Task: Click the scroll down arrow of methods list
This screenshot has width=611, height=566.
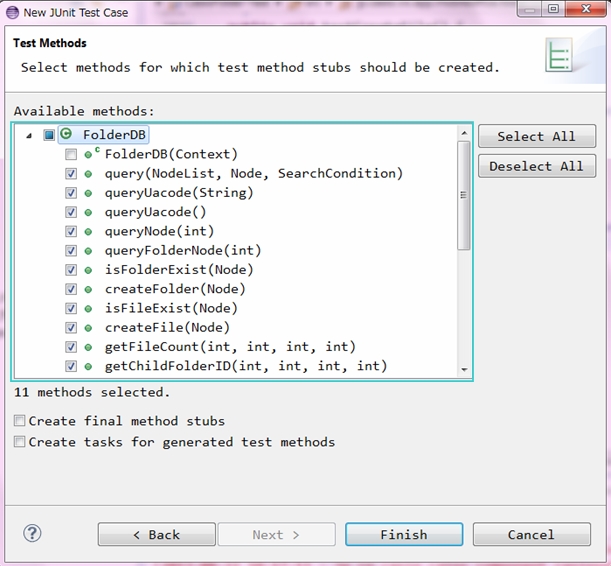Action: coord(464,370)
